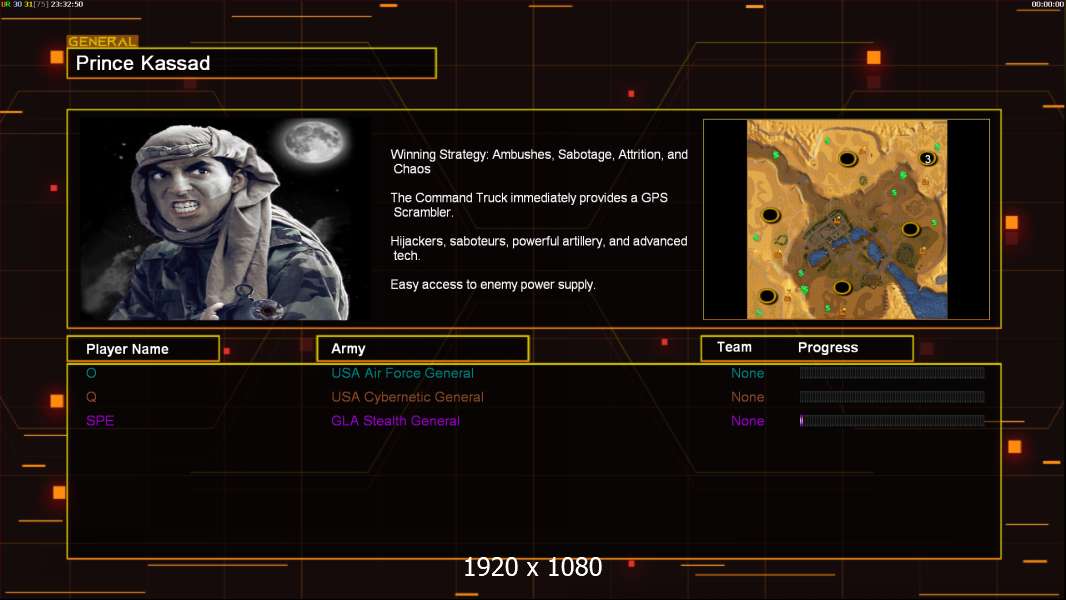Screen dimensions: 1066x600
Task: Click USA Cybernetic General army entry
Action: [x=407, y=397]
